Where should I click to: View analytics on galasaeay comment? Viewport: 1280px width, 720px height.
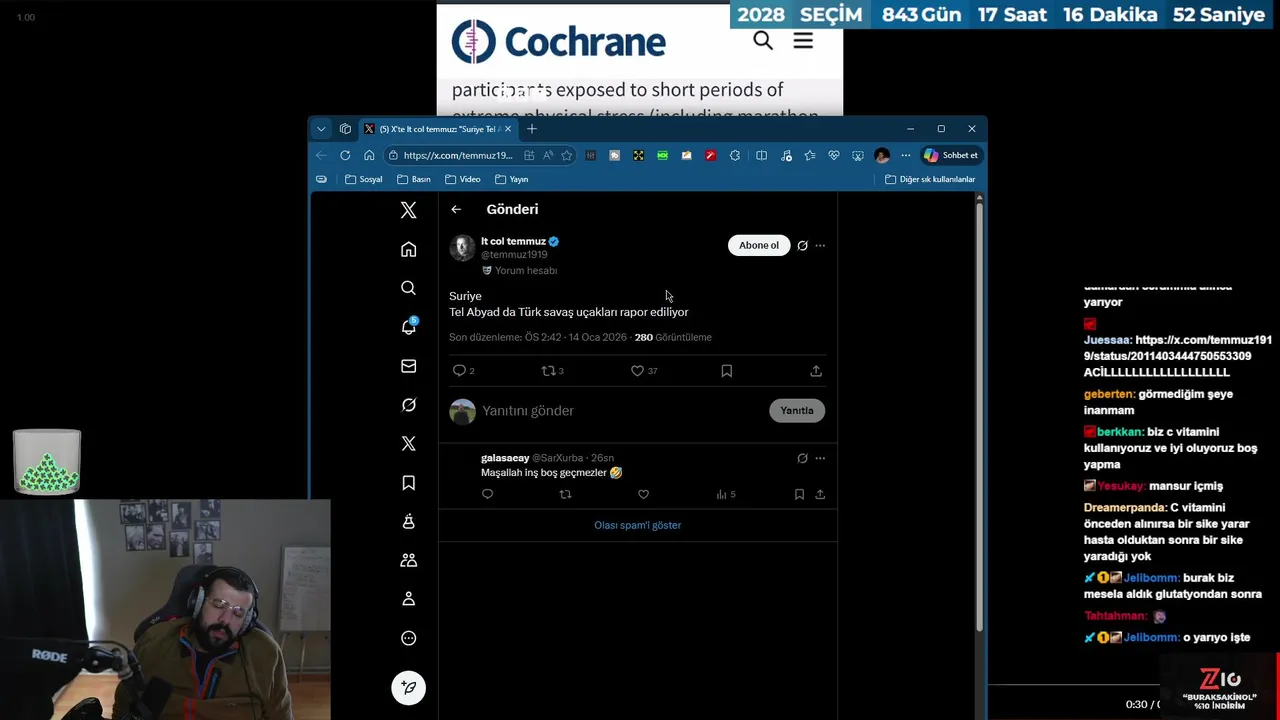click(x=725, y=494)
